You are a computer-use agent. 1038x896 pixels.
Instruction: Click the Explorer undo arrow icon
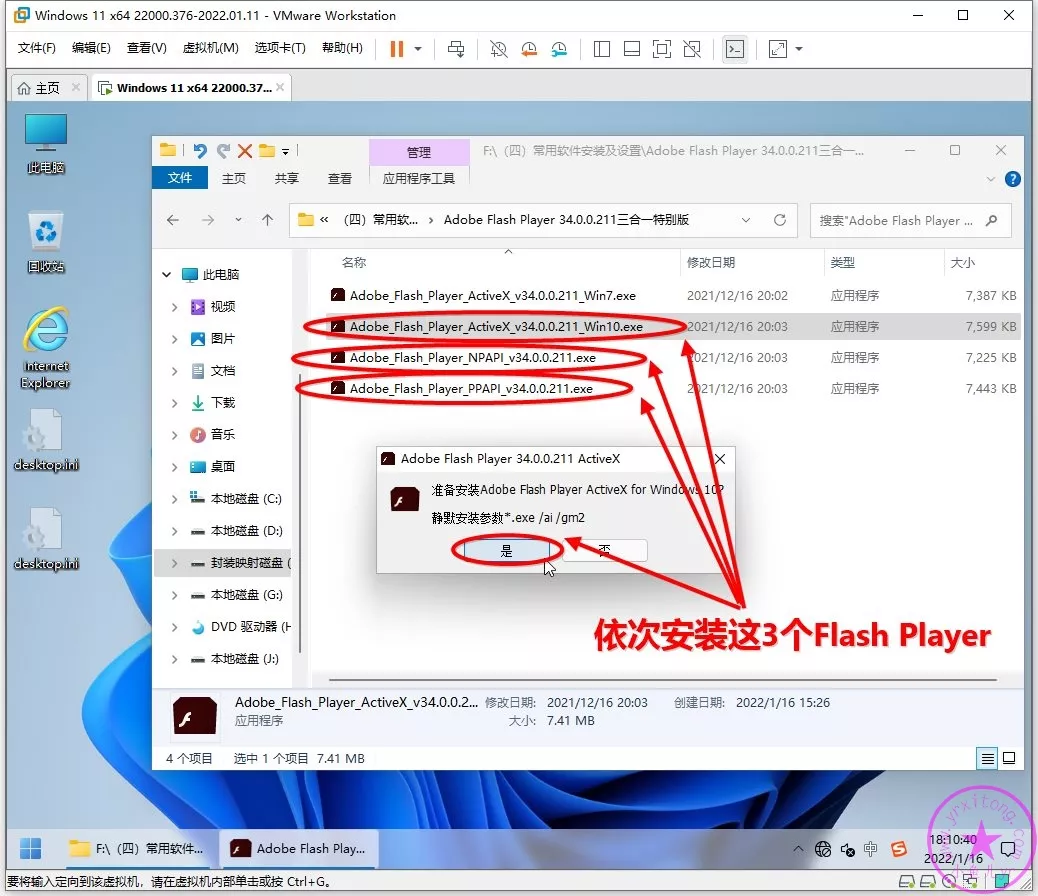tap(200, 151)
